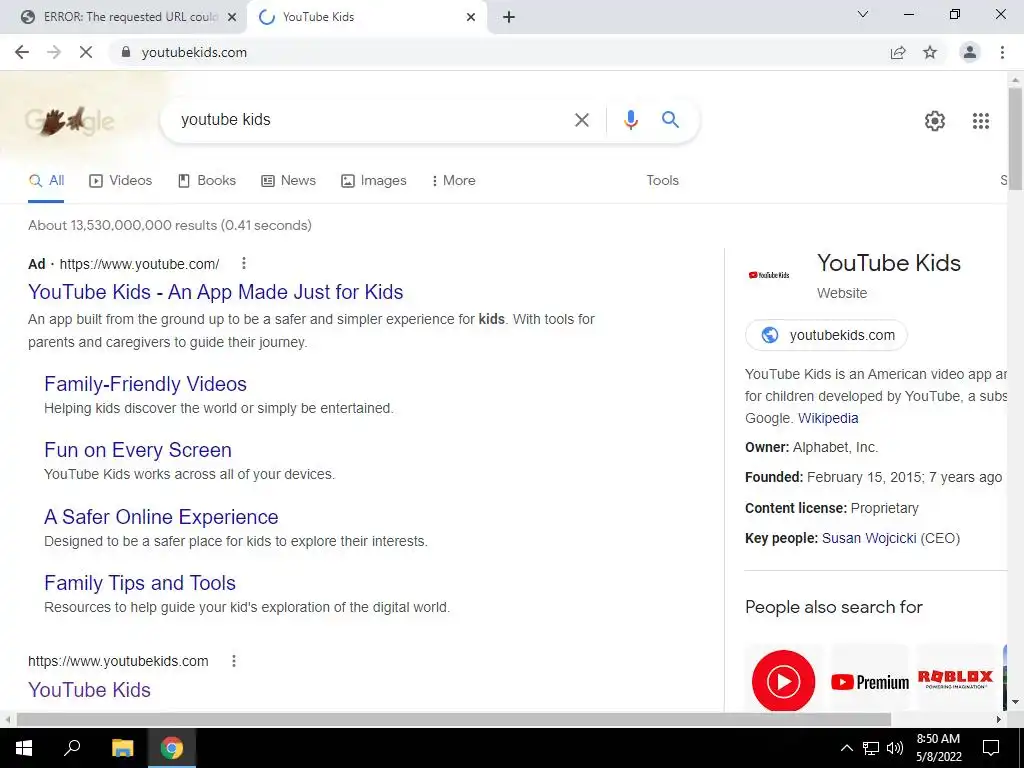Switch to the ERROR browser tab

[121, 17]
